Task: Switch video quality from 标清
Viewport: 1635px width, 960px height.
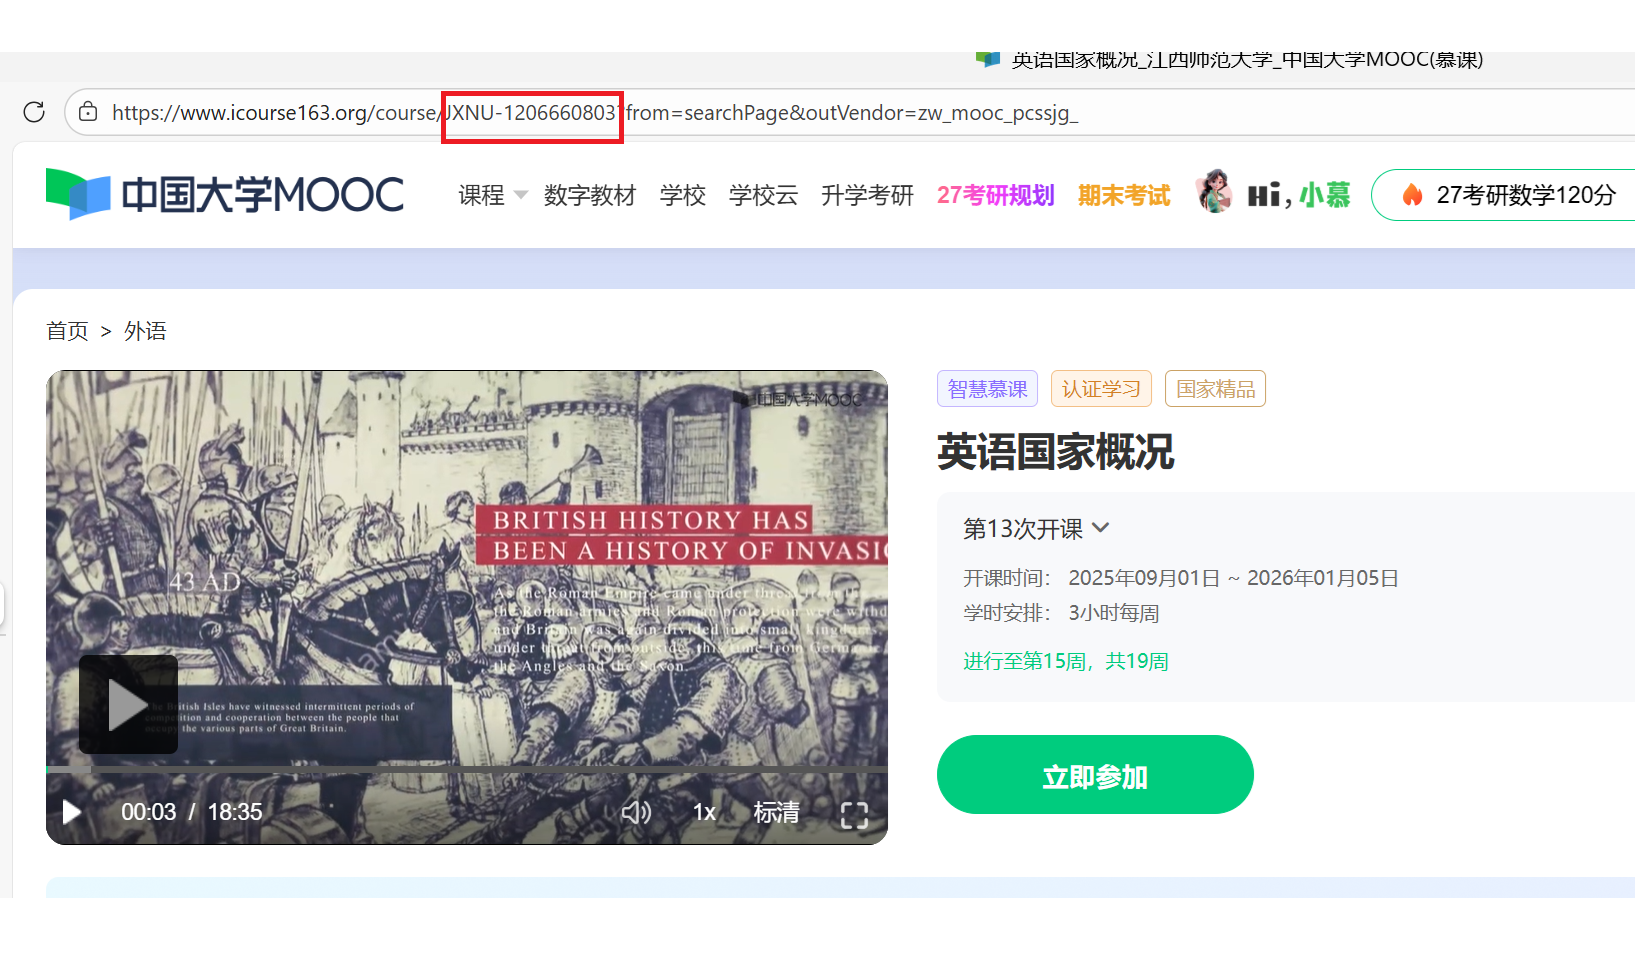Action: [776, 812]
